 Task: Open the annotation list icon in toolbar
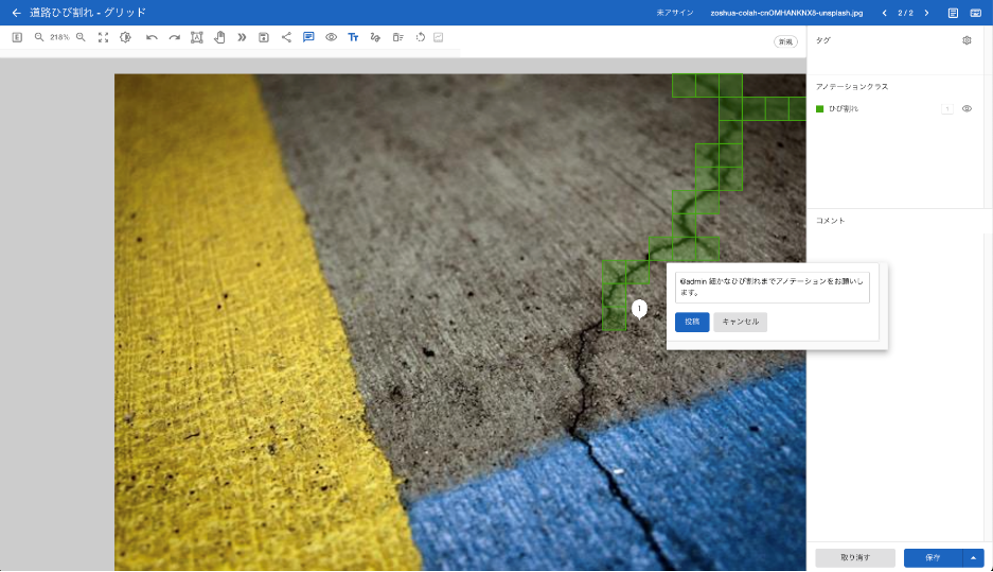pos(398,37)
